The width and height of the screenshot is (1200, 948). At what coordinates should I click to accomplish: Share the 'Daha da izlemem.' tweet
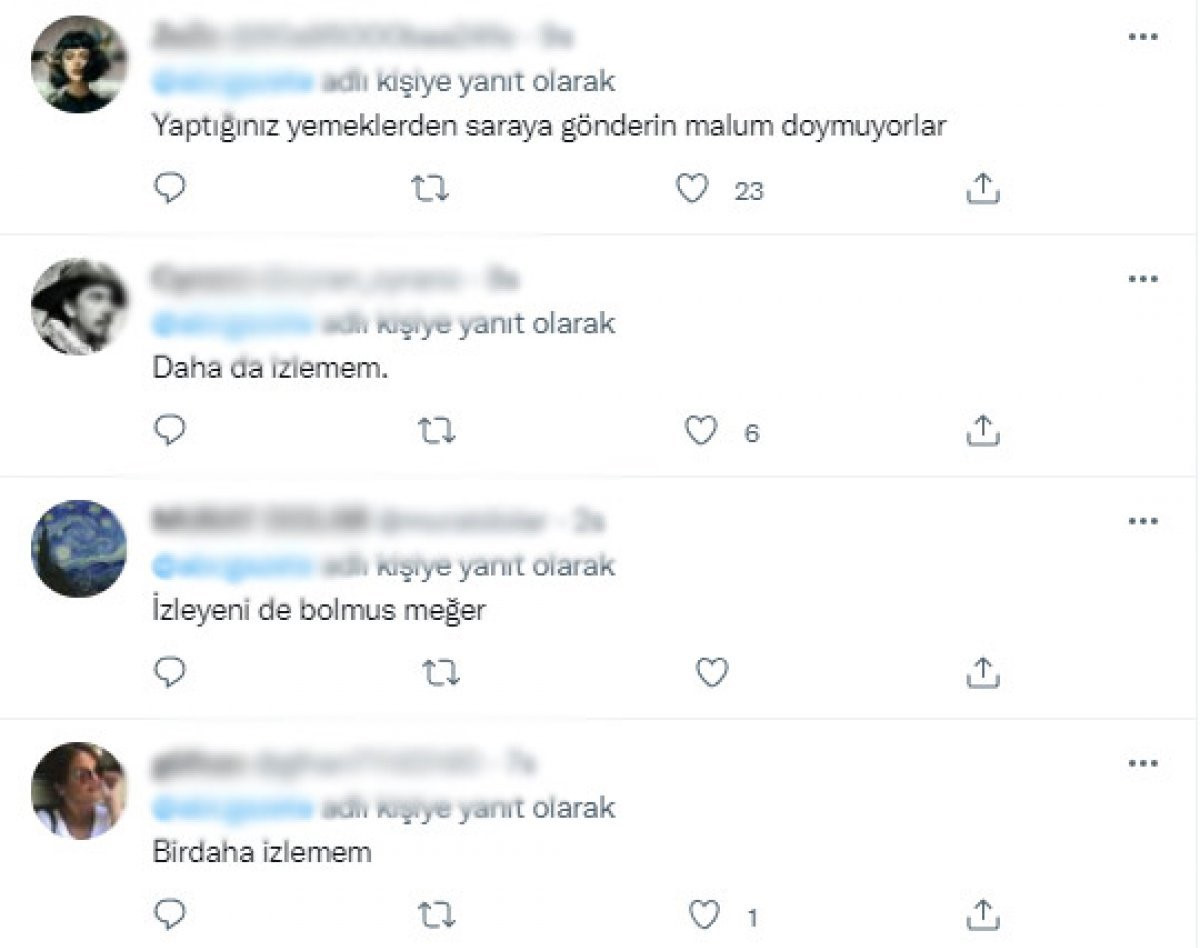(x=983, y=430)
